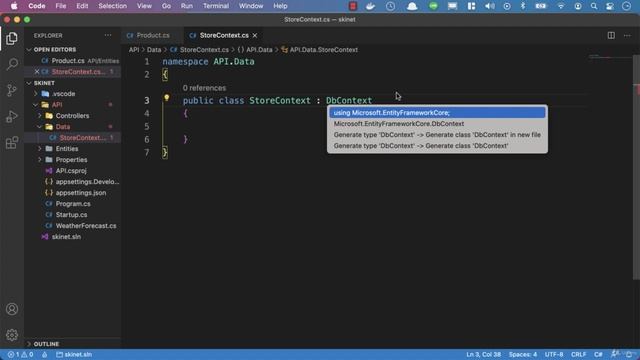The height and width of the screenshot is (360, 640).
Task: Click the Bluetooth icon in menu bar
Action: [x=523, y=6]
